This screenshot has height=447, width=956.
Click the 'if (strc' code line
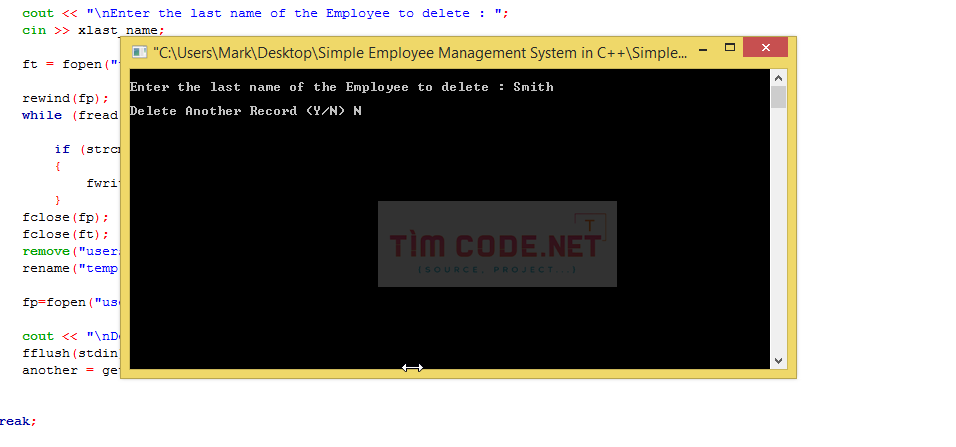pos(88,149)
